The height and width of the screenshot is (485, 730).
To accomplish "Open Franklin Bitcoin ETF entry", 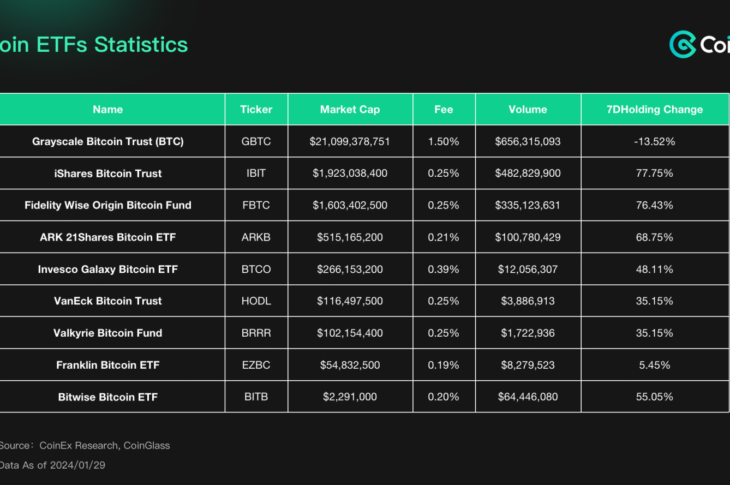I will tap(108, 365).
